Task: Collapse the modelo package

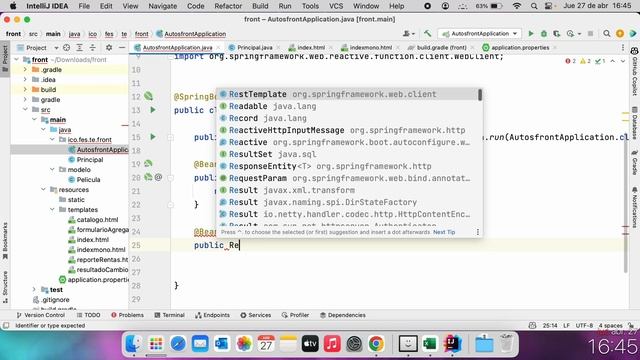Action: pos(52,169)
